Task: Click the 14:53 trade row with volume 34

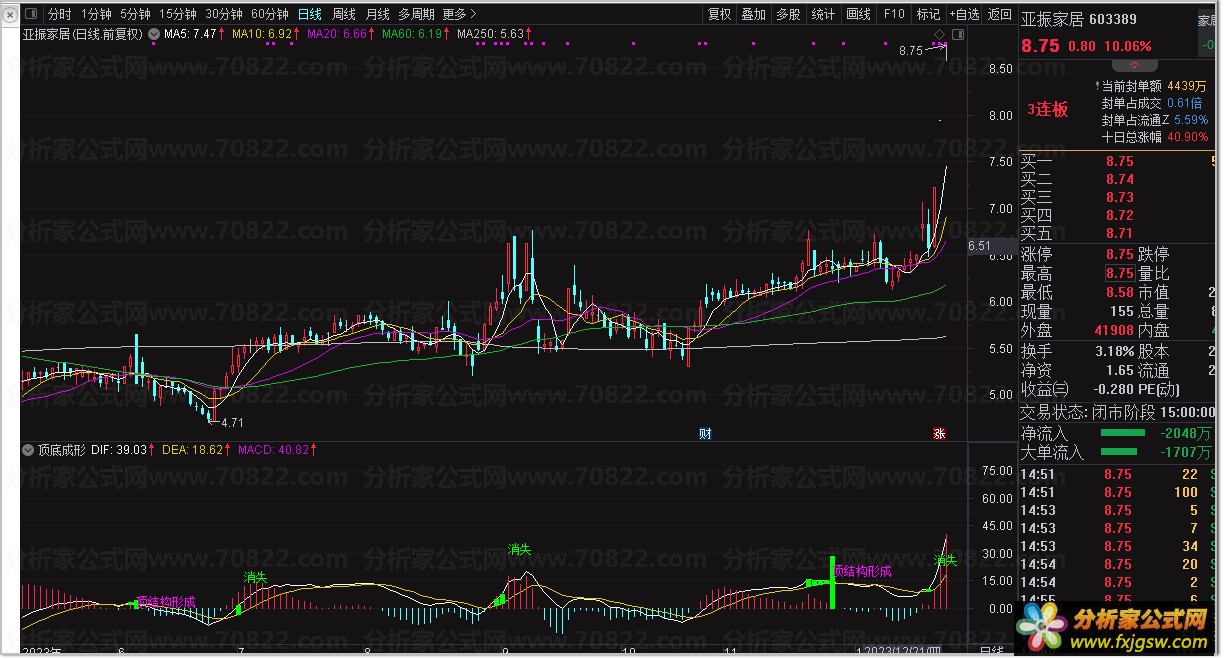Action: tap(1117, 547)
